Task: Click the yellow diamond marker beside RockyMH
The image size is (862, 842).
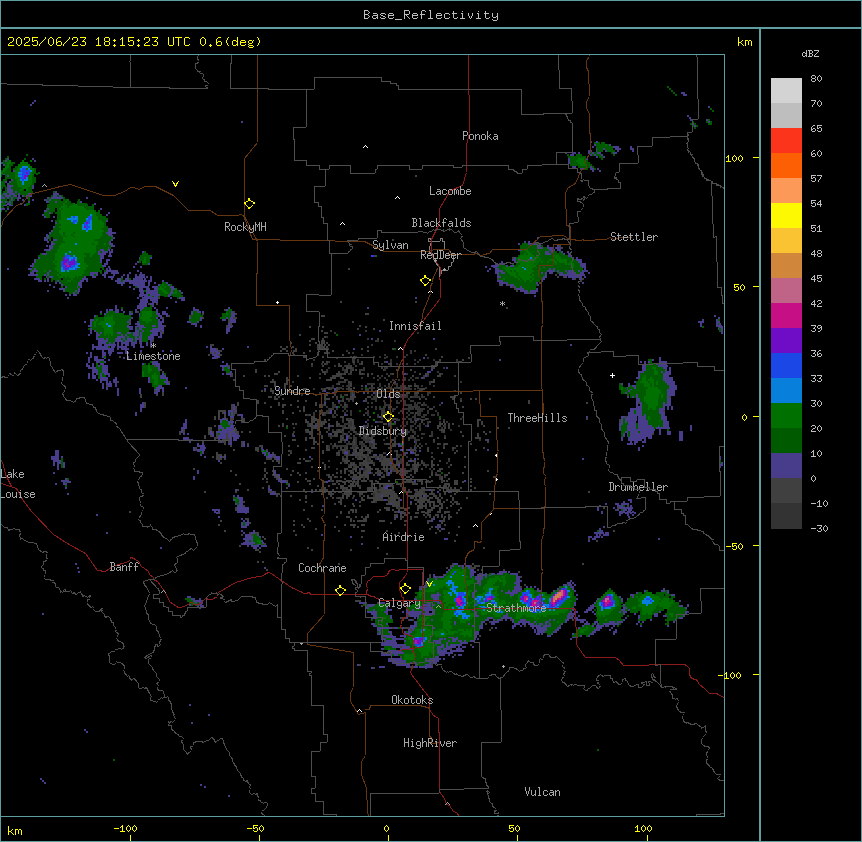Action: click(249, 204)
